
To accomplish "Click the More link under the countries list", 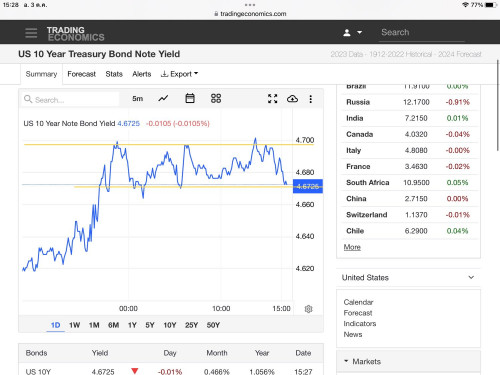I will (x=352, y=247).
